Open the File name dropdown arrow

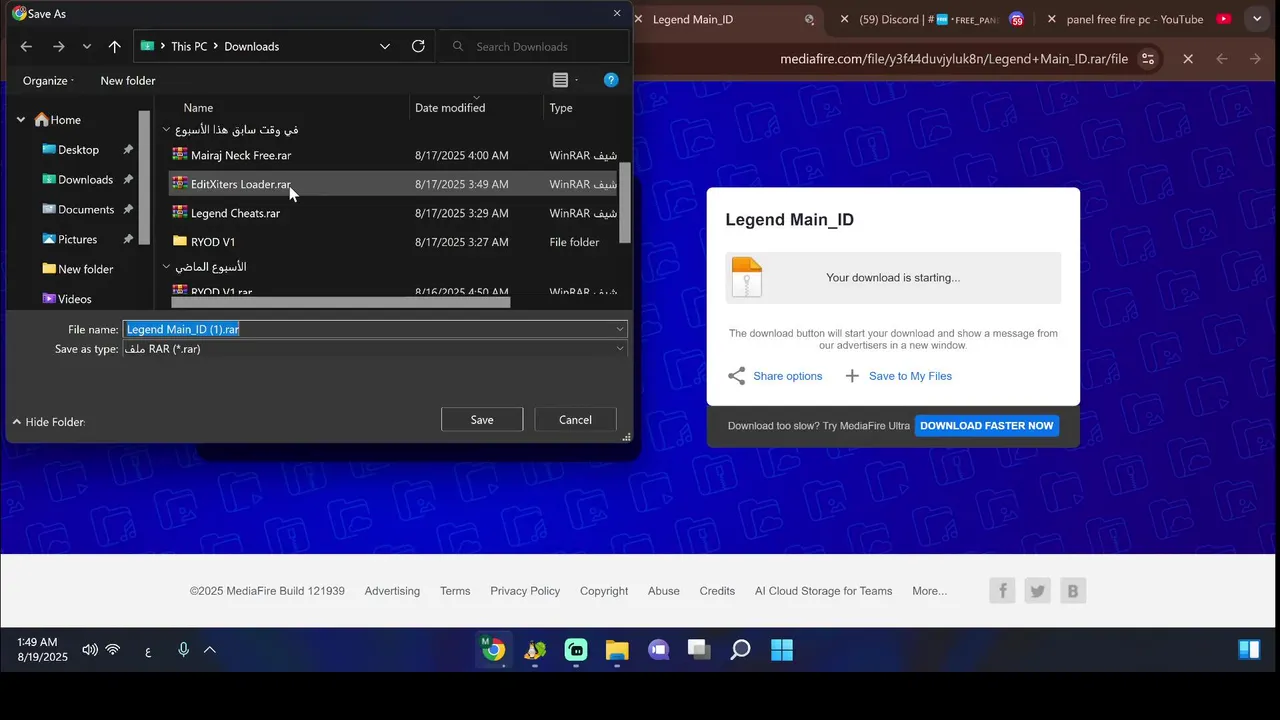620,329
